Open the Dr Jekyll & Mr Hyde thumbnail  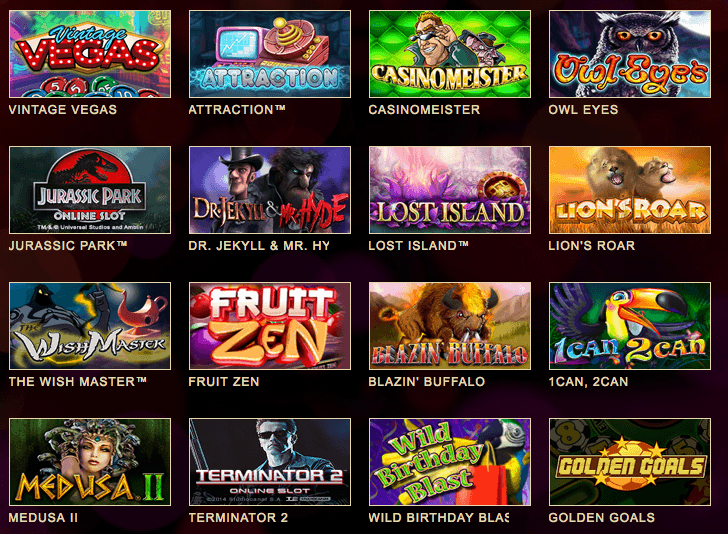point(270,190)
